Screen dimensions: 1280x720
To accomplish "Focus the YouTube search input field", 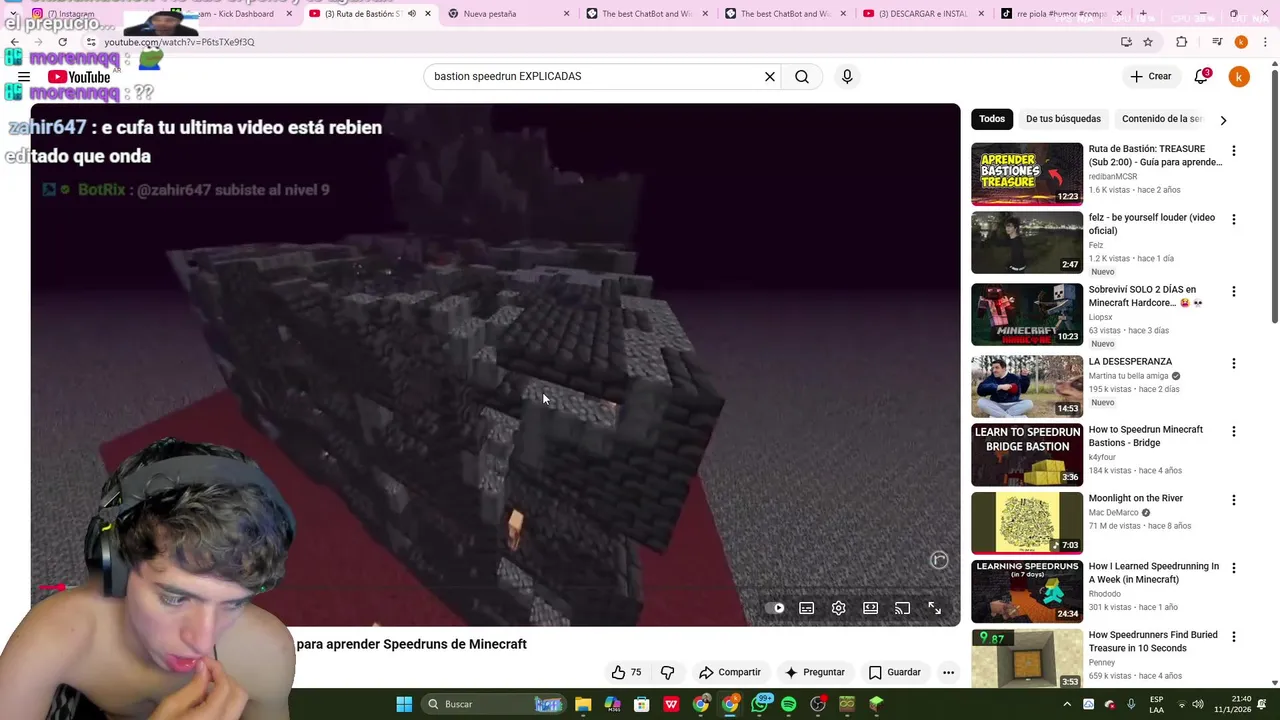I will [x=590, y=76].
